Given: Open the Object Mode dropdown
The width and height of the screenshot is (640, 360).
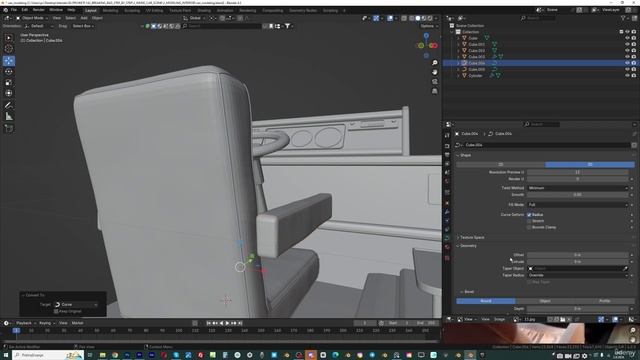Looking at the screenshot, I should click(x=32, y=18).
